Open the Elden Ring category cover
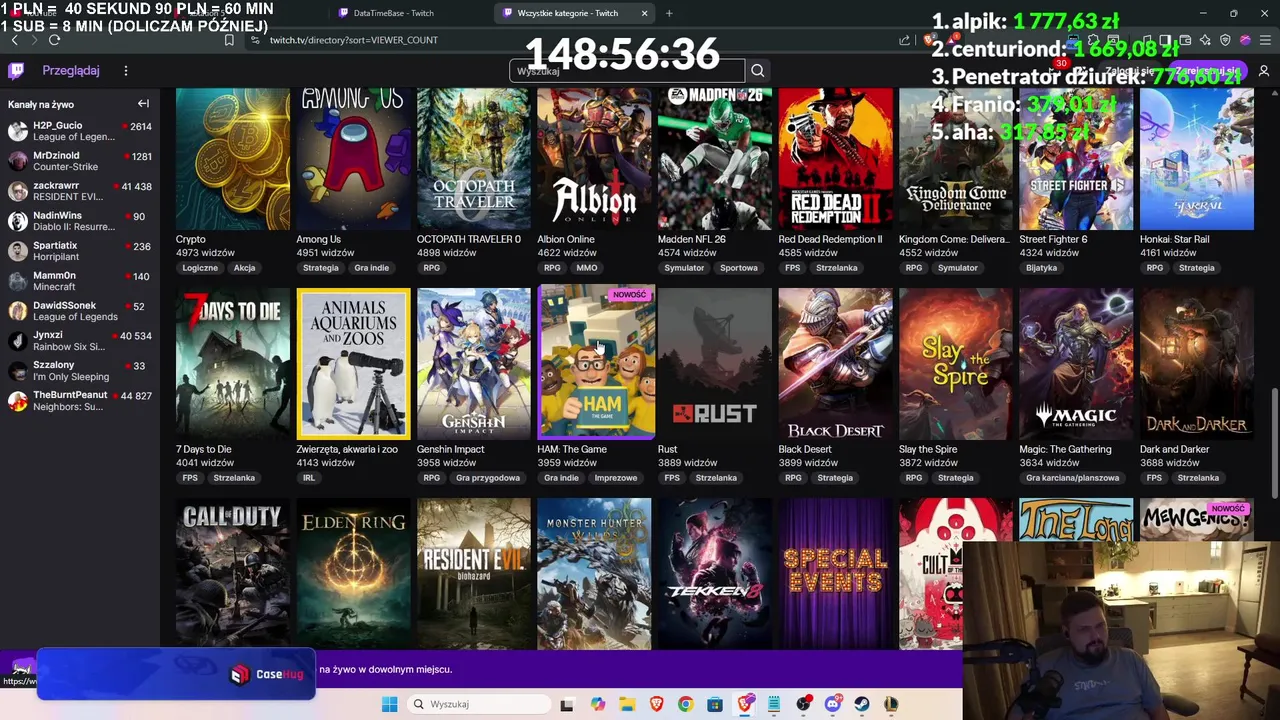 tap(353, 574)
